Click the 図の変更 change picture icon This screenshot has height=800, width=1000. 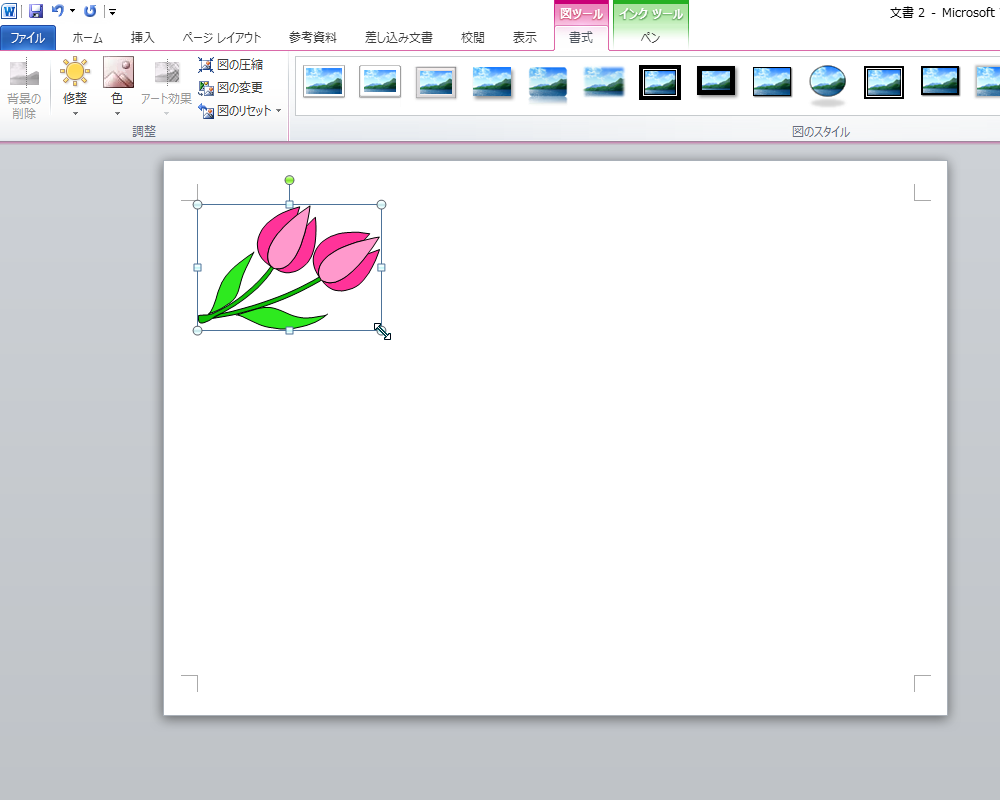(206, 88)
